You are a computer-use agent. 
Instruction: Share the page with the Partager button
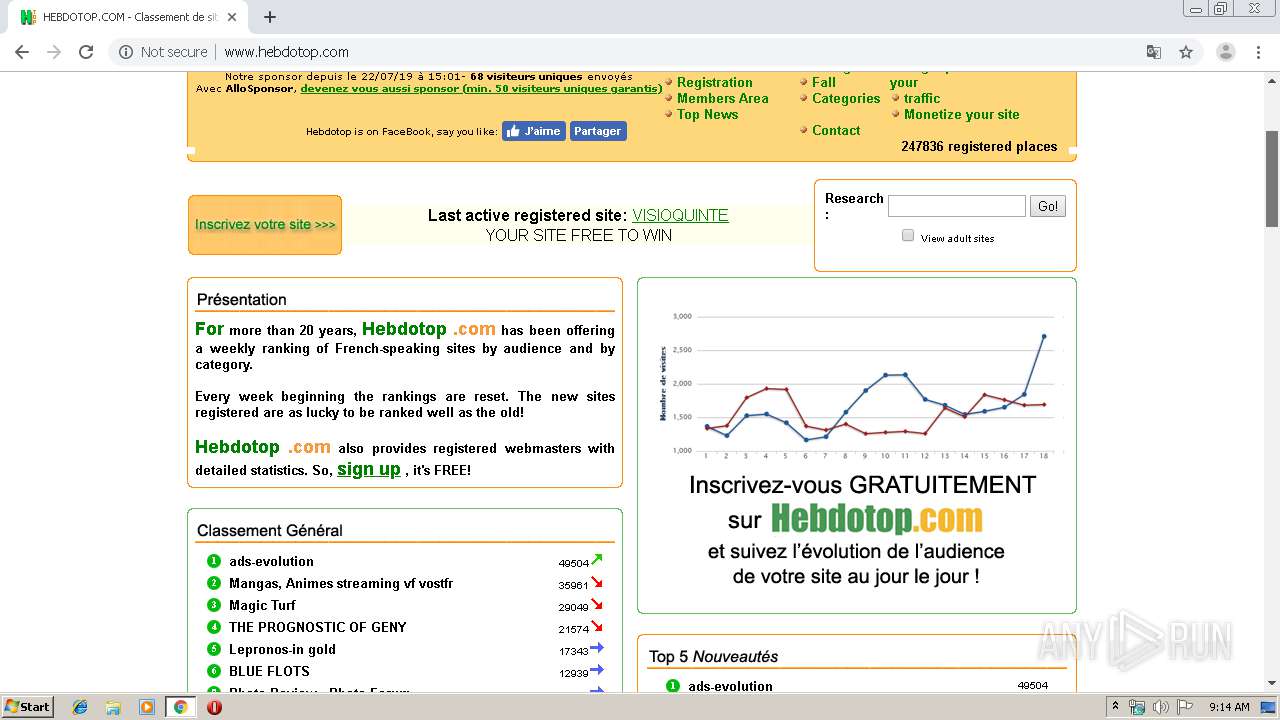[x=598, y=131]
